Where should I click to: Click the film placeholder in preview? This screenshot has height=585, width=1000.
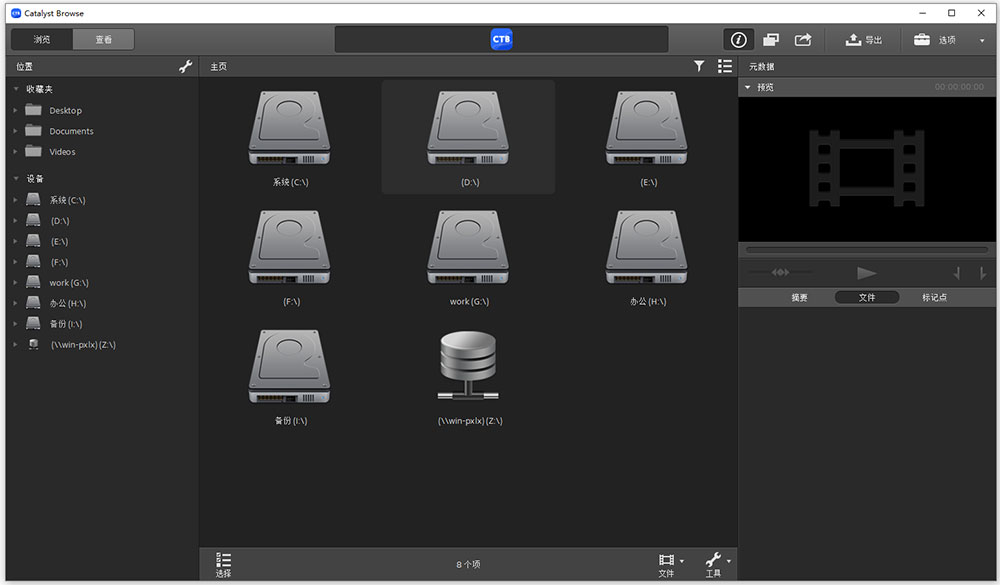pyautogui.click(x=867, y=168)
